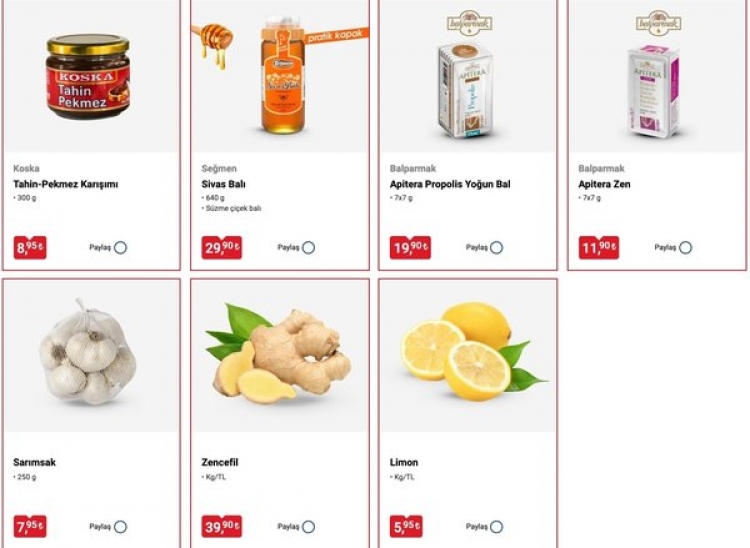Open the Seğmen honey jar image
Image resolution: width=750 pixels, height=548 pixels.
click(x=282, y=75)
